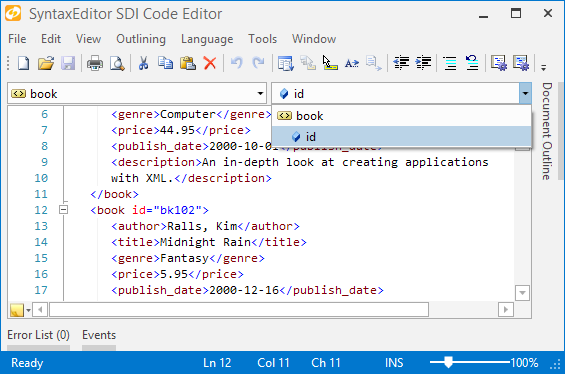Create a new document with toolbar icon
This screenshot has height=374, width=565.
pos(24,63)
